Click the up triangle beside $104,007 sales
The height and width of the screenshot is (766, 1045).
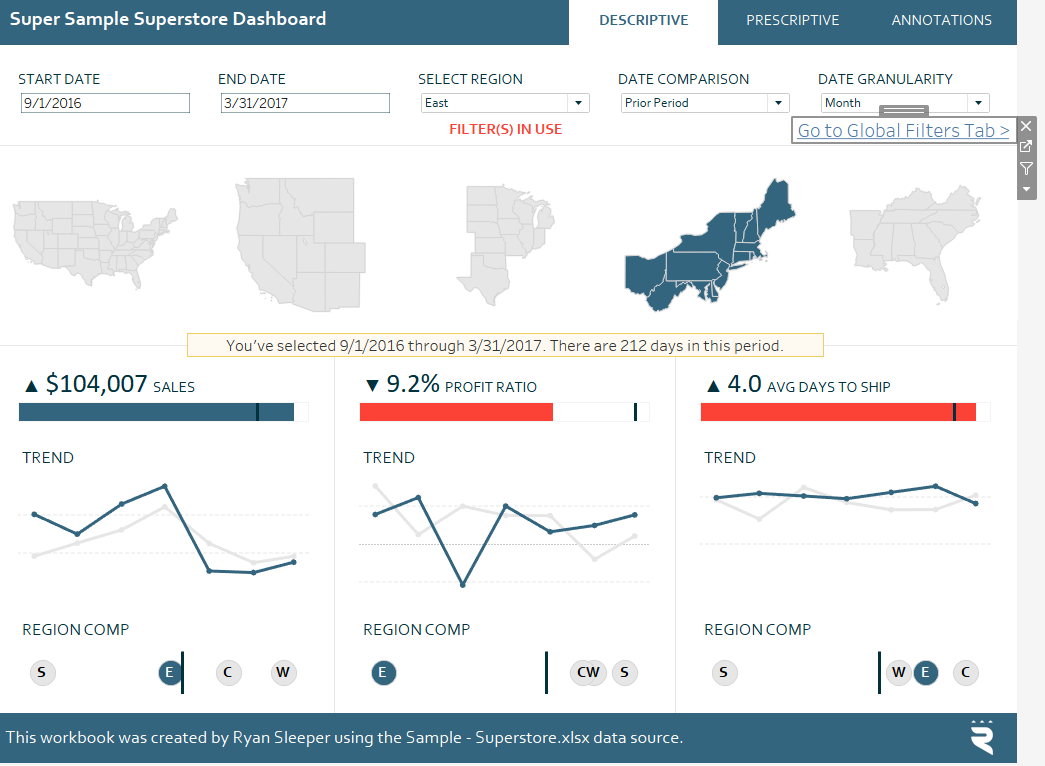pos(31,385)
